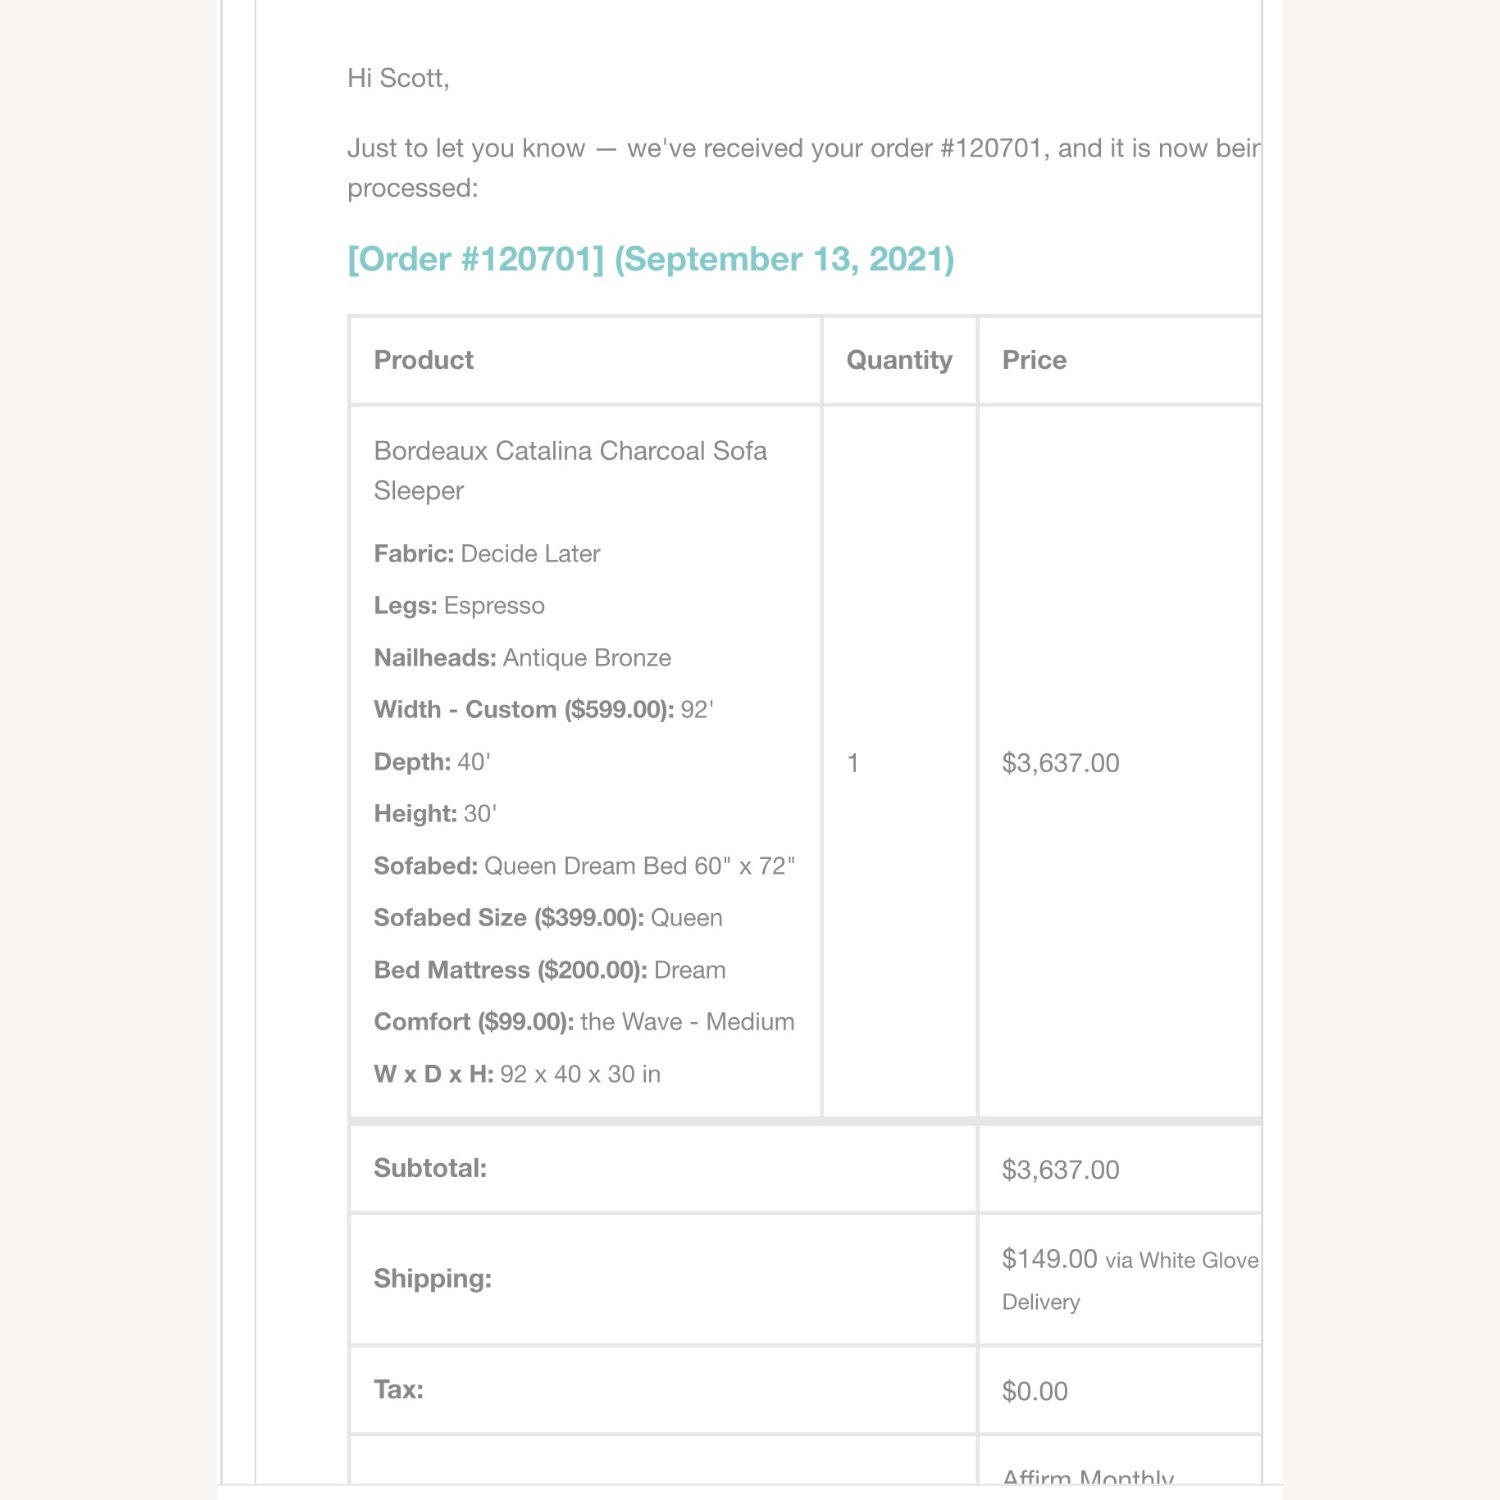
Task: Click the Bed Mattress ($200.00) line
Action: [550, 970]
